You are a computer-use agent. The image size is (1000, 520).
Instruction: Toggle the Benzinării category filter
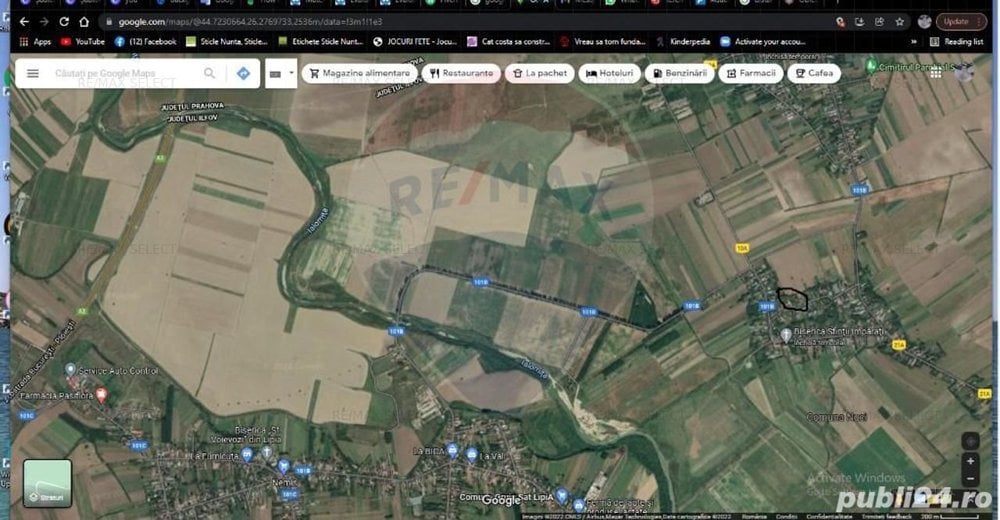[680, 74]
